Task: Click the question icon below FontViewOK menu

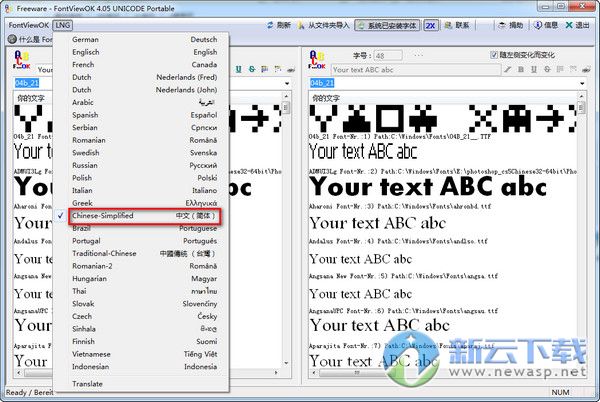Action: (12, 39)
